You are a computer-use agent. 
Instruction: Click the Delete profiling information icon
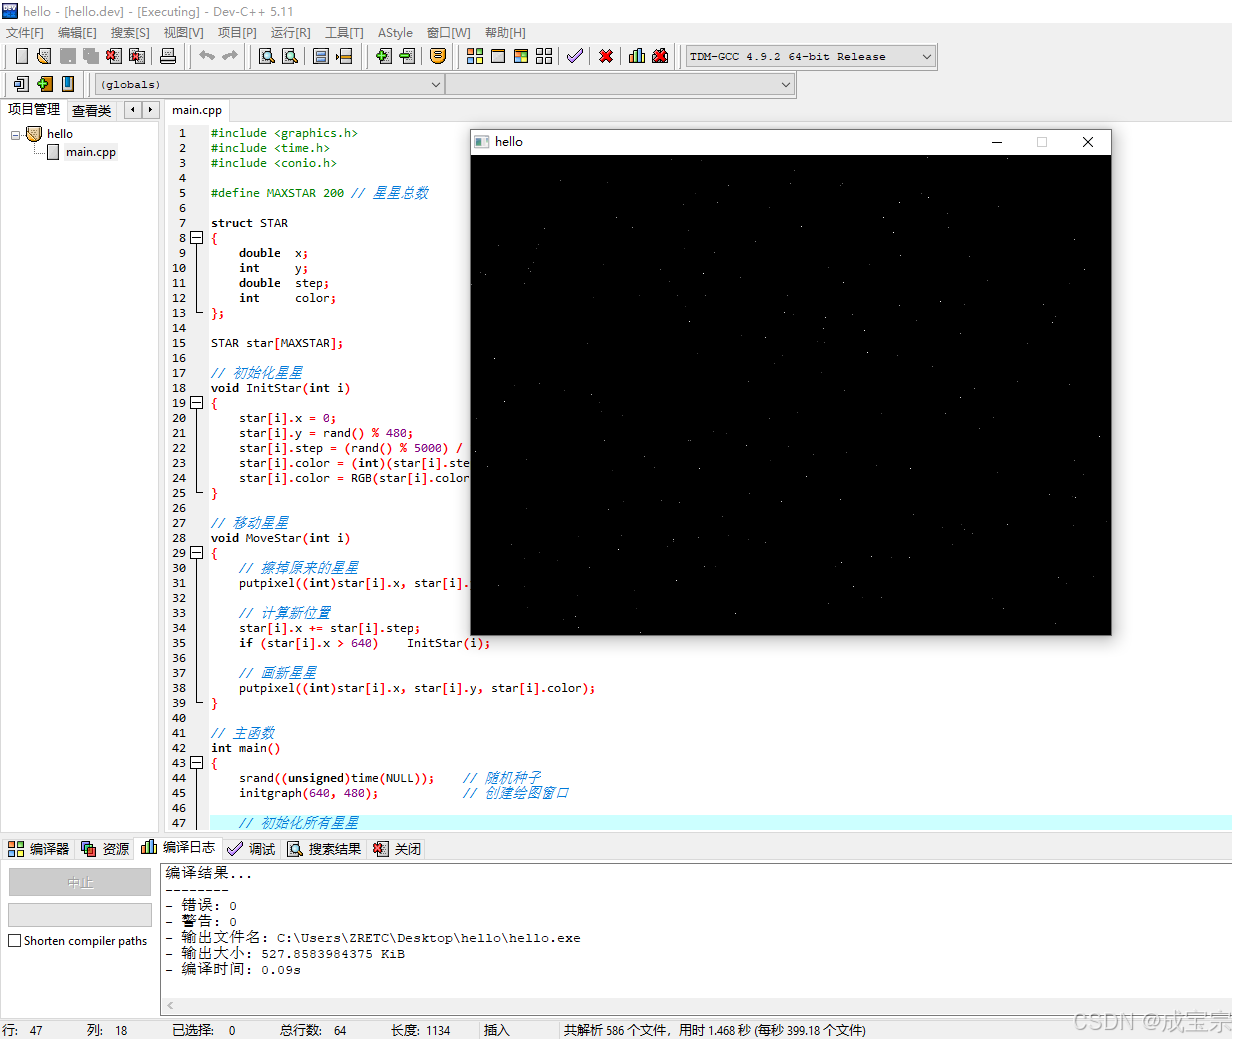(x=660, y=56)
